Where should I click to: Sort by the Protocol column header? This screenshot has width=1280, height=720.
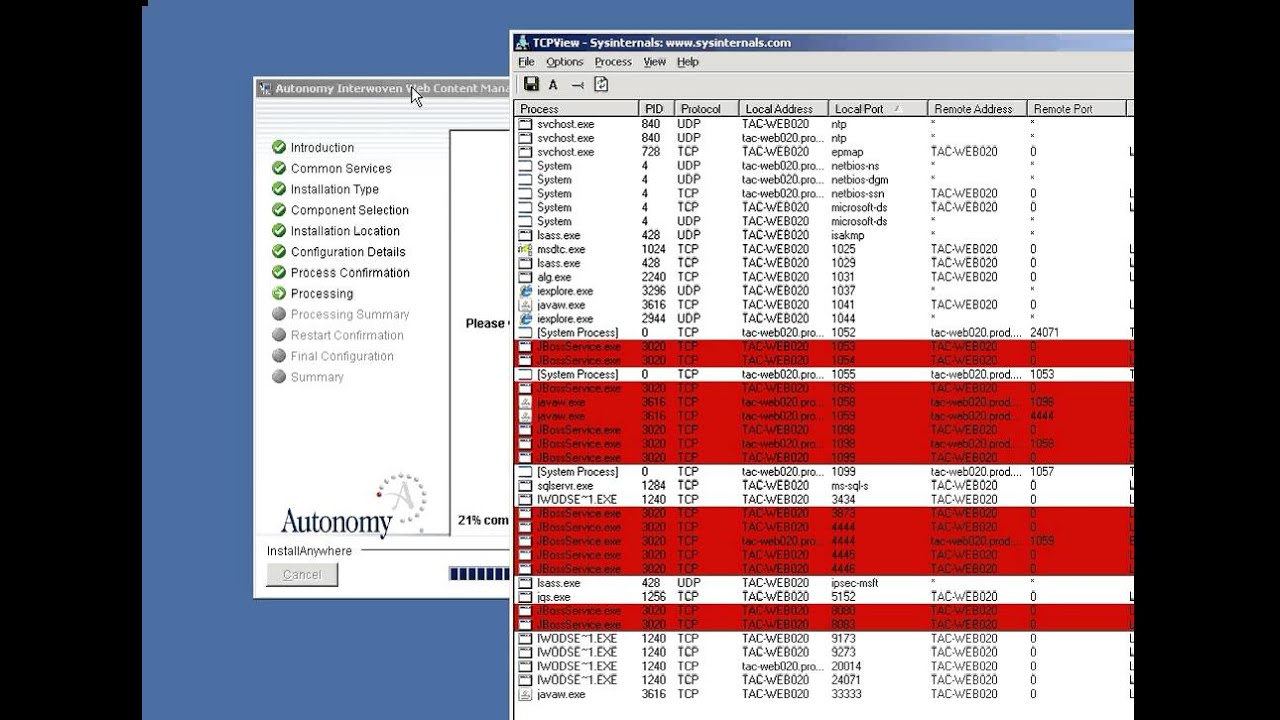point(705,109)
